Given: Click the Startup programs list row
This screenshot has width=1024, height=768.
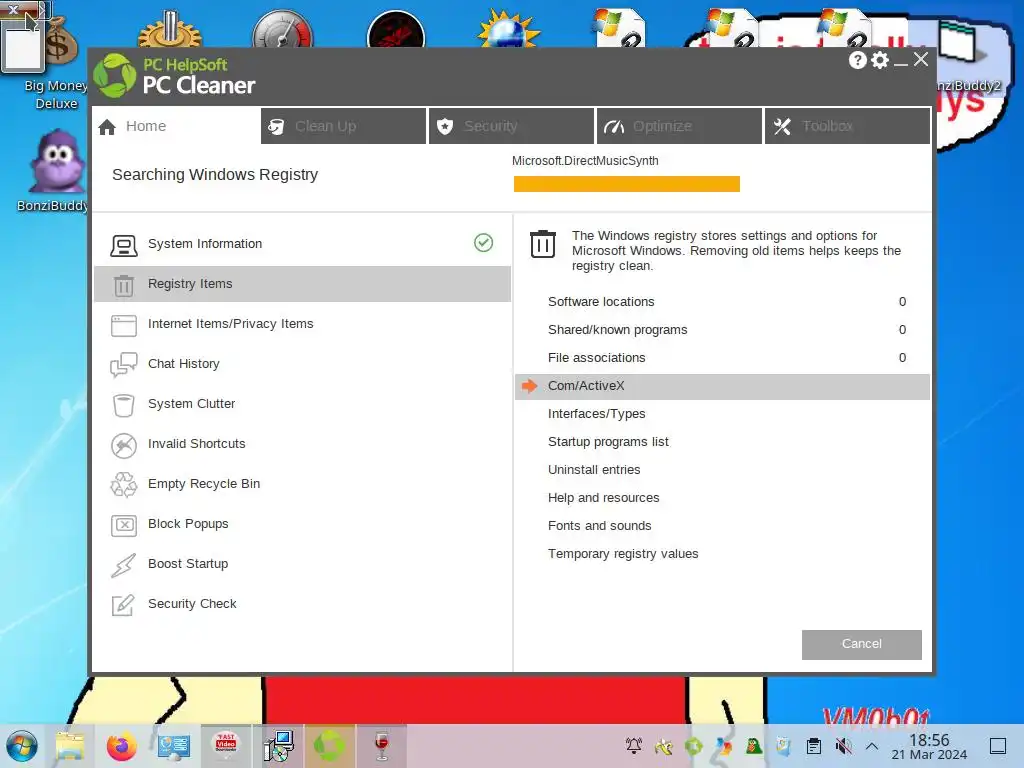Looking at the screenshot, I should [722, 442].
